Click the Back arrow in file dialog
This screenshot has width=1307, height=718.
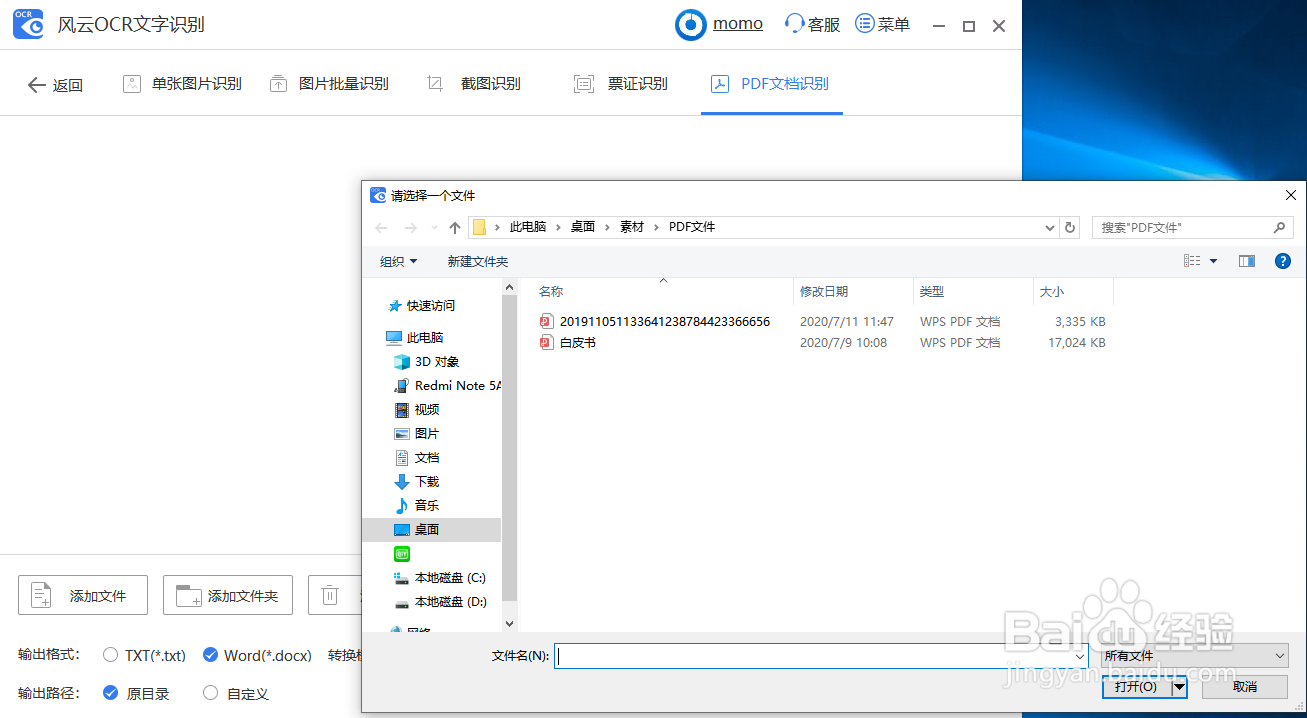[x=381, y=228]
